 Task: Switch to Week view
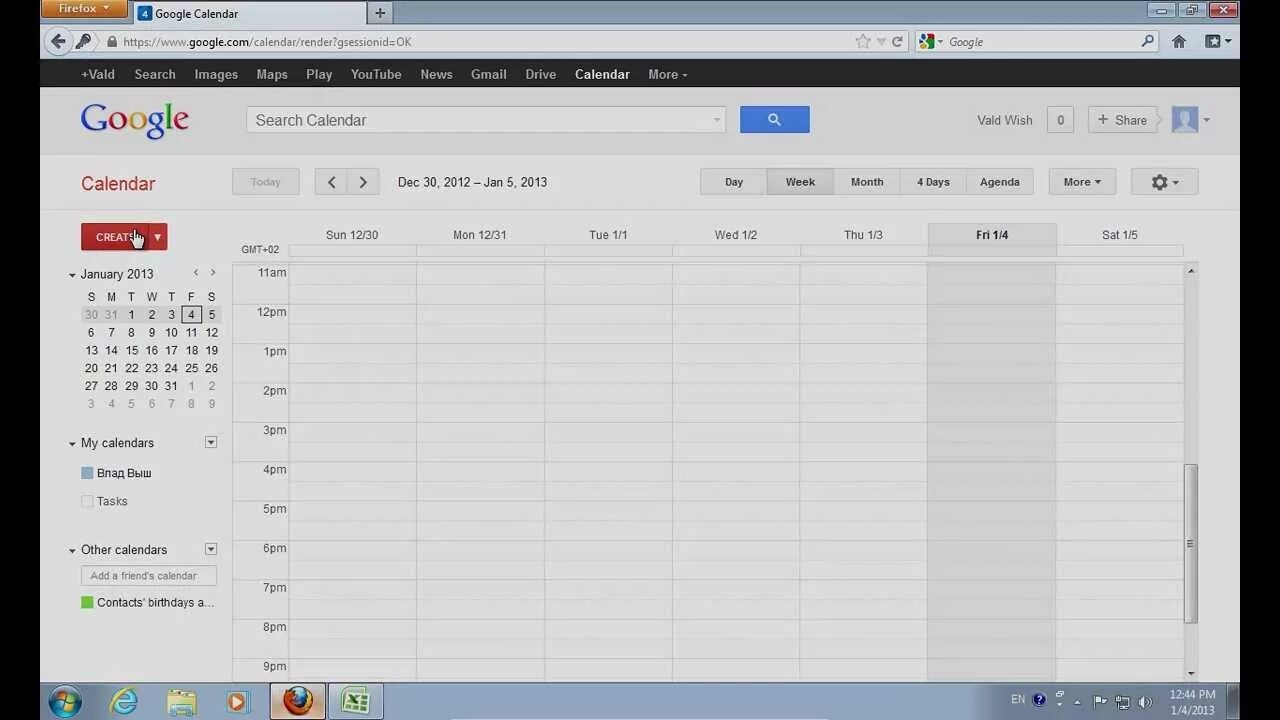pos(800,182)
